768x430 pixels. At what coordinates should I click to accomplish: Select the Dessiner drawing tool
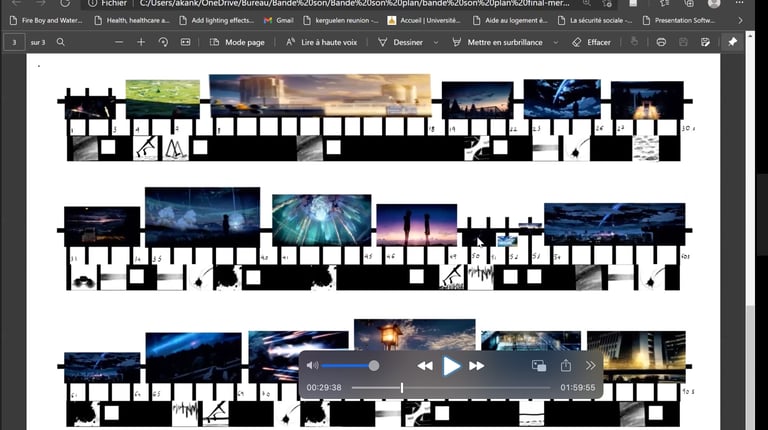pos(401,42)
